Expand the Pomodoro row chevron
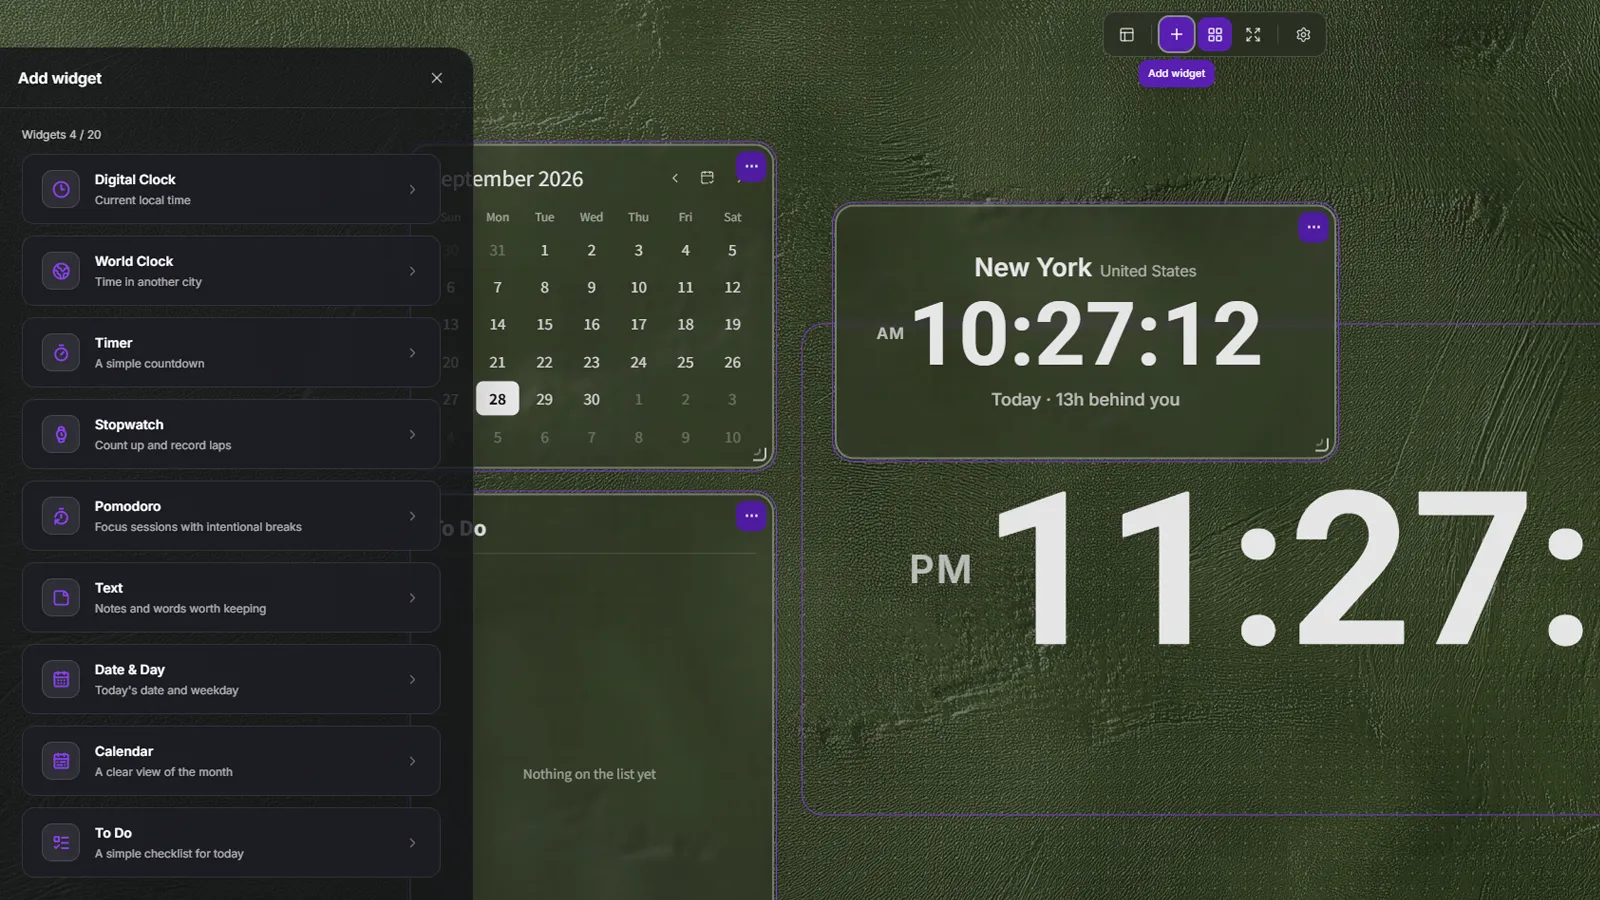The height and width of the screenshot is (900, 1600). pos(412,516)
